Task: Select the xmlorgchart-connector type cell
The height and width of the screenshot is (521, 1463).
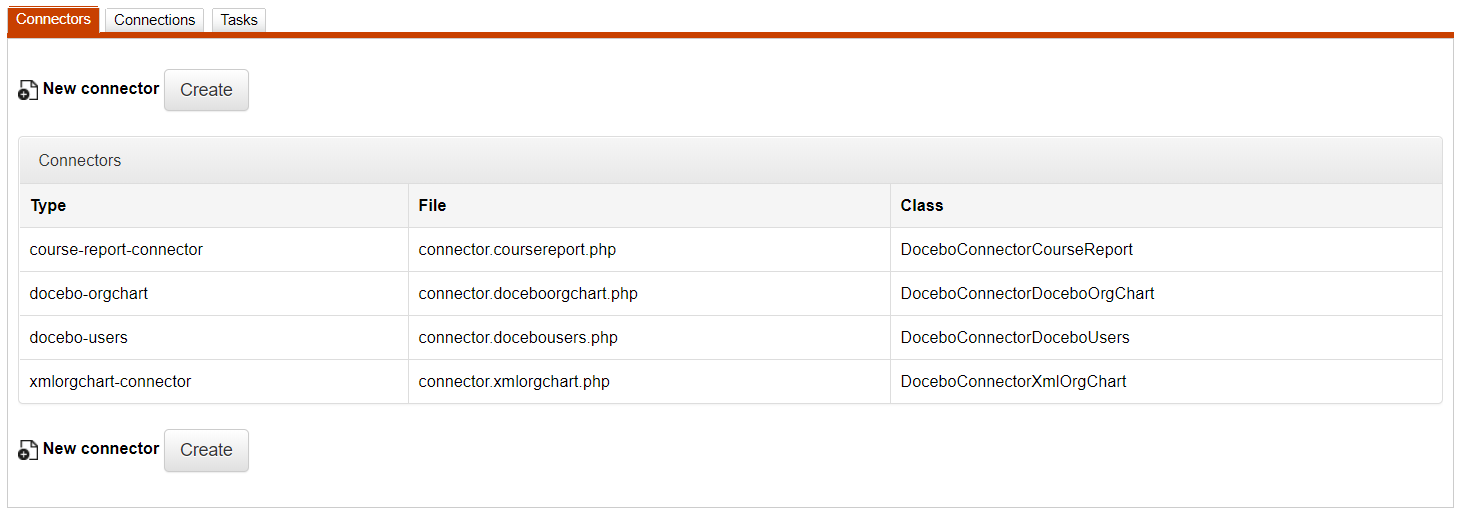Action: [110, 381]
